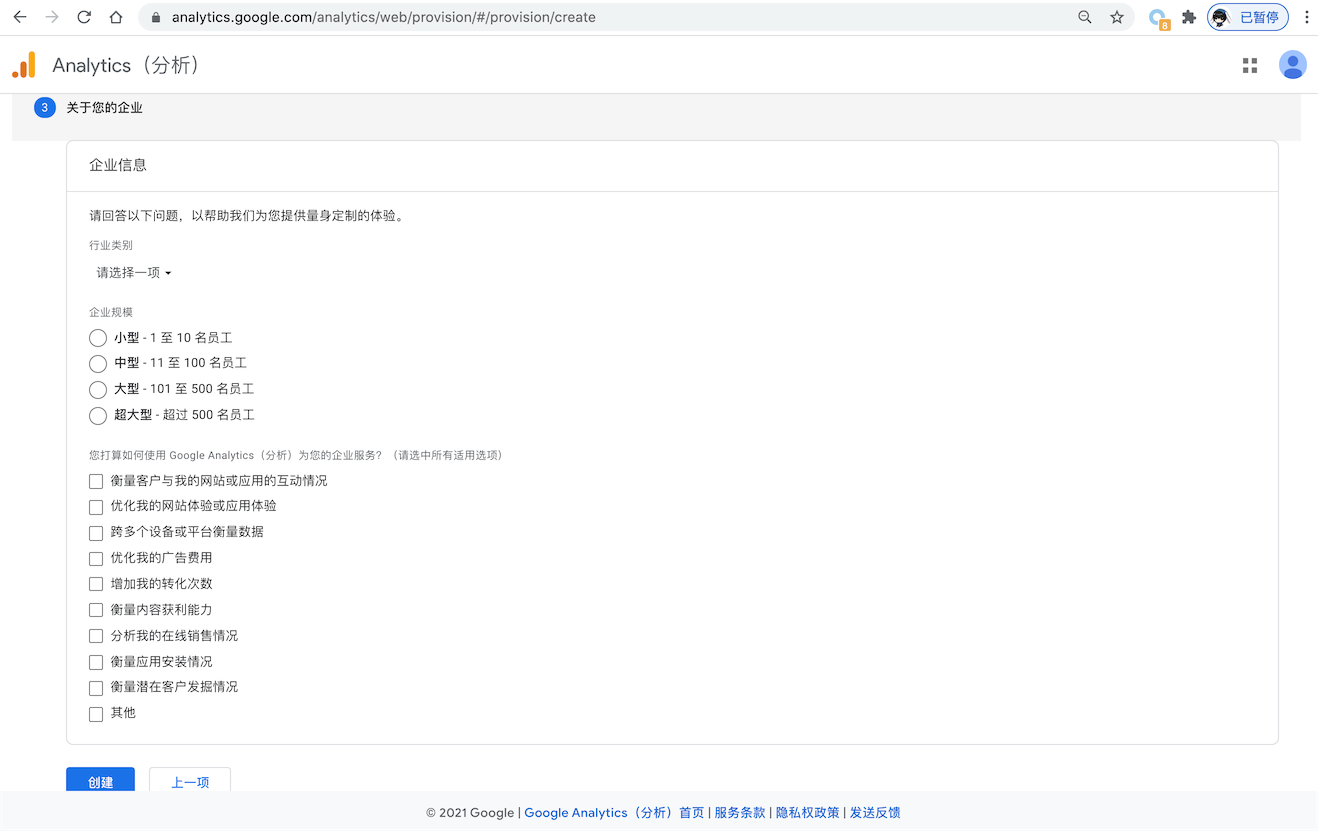
Task: Select the 小型 1 至 10 名员工 radio option
Action: pyautogui.click(x=98, y=338)
